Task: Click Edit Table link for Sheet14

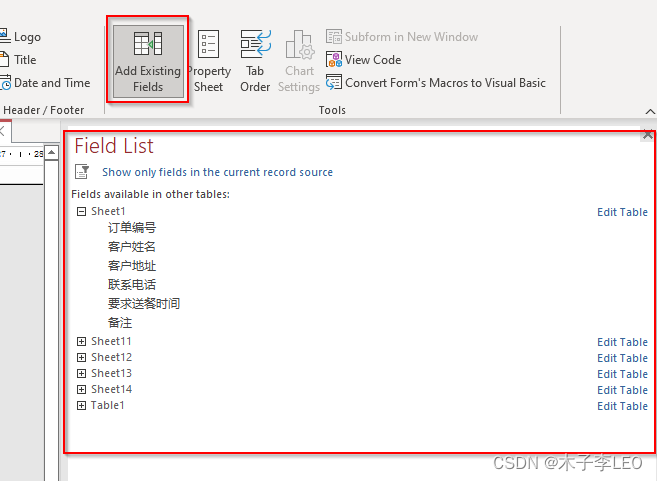Action: tap(622, 390)
